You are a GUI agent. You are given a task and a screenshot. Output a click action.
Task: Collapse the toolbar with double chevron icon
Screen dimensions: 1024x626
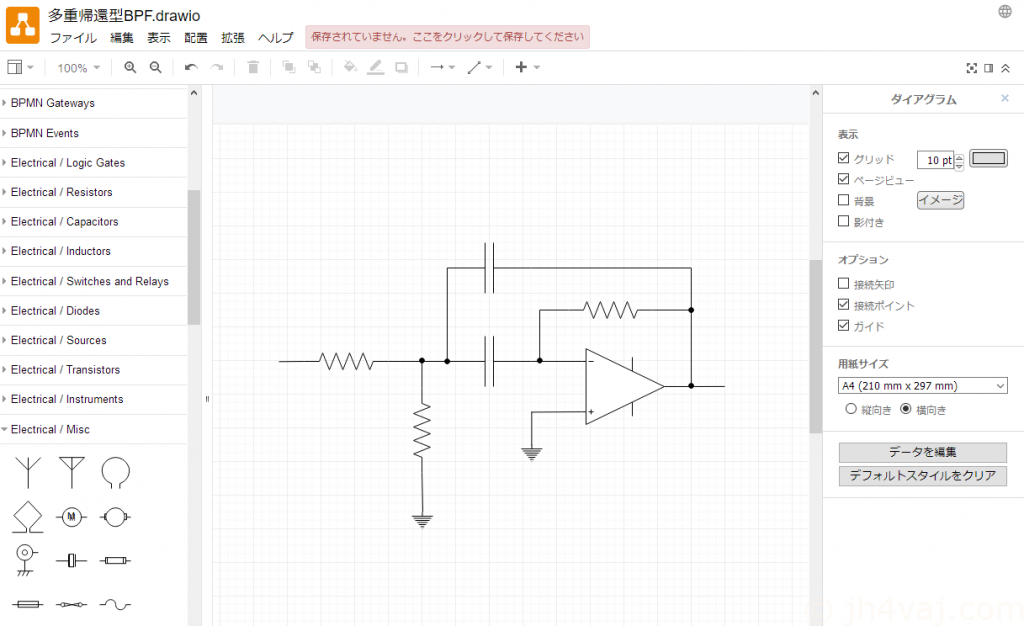1006,68
